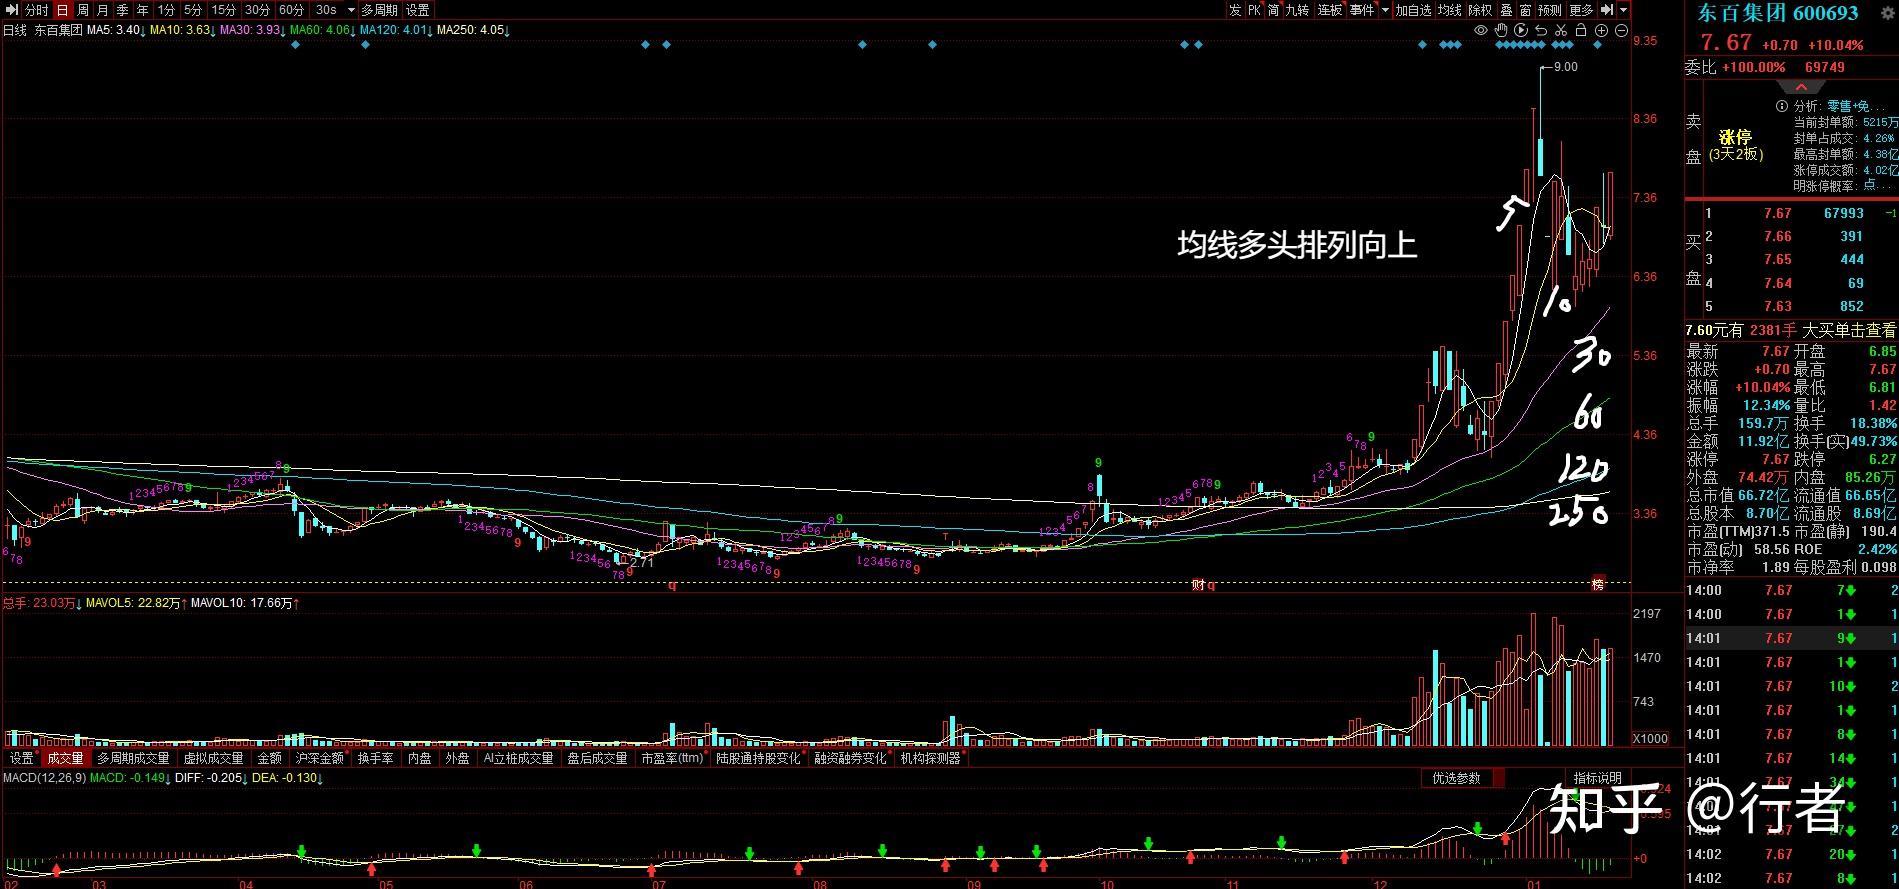
Task: Select the hand pan tool icon
Action: point(1501,31)
